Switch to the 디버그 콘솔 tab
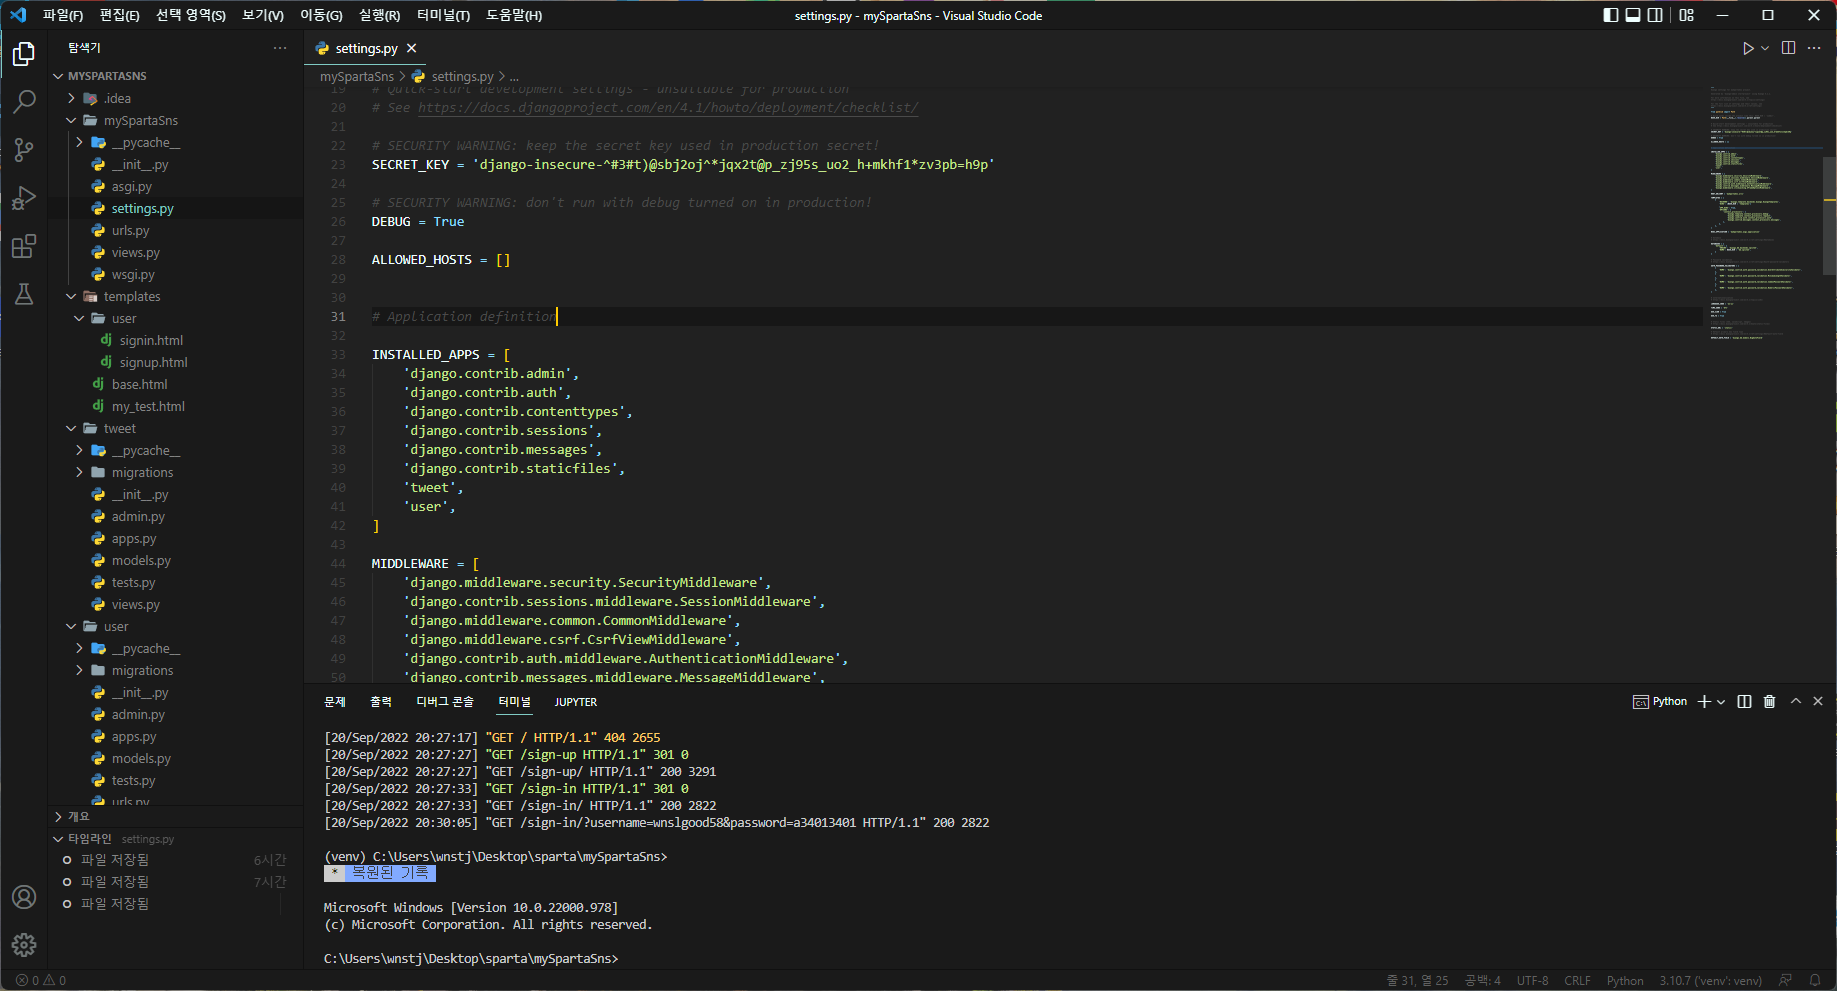 445,702
